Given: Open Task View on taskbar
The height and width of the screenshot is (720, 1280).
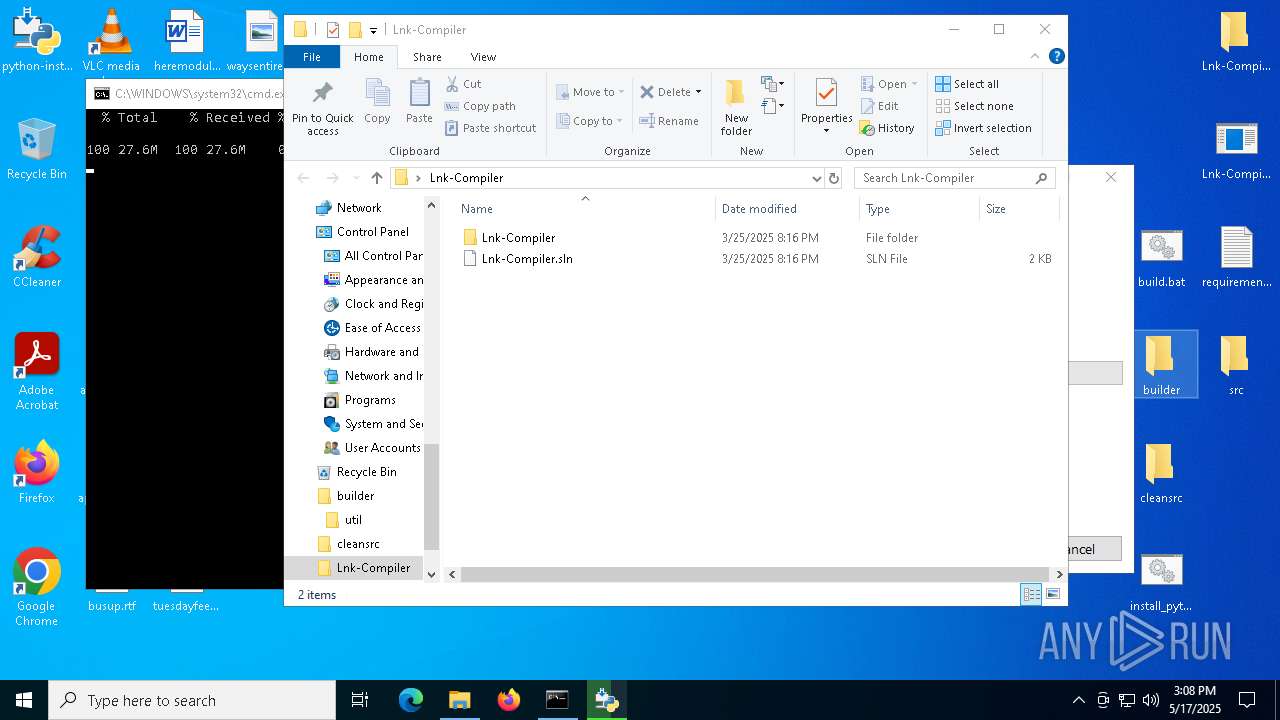Looking at the screenshot, I should pyautogui.click(x=360, y=700).
